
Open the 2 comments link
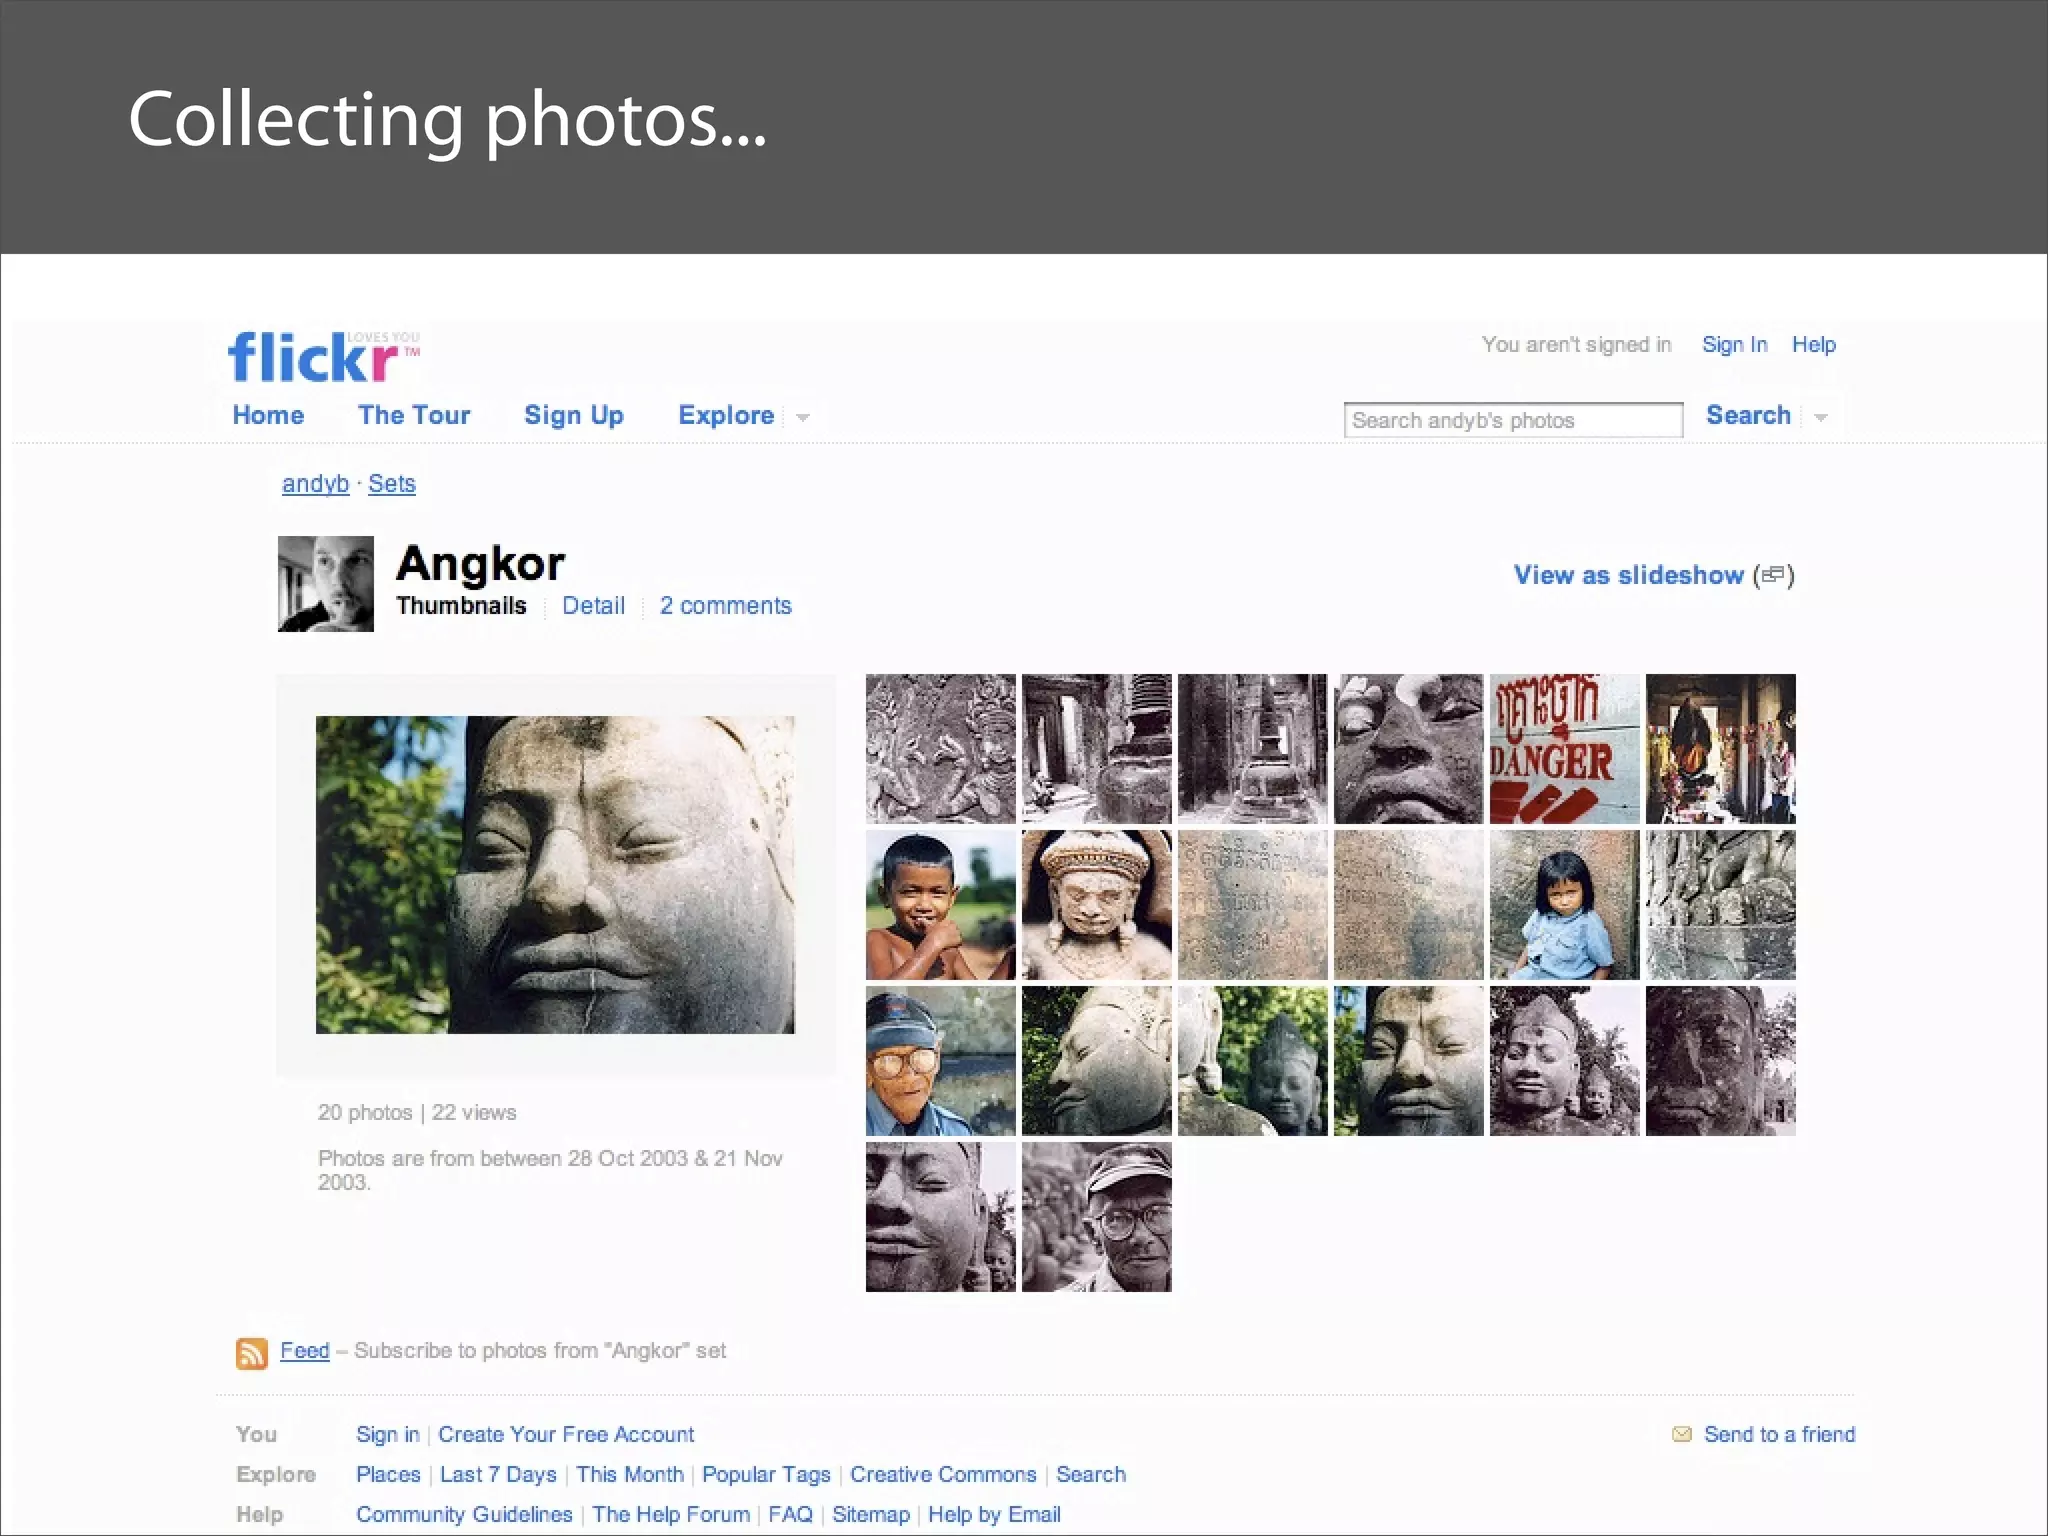(x=725, y=606)
